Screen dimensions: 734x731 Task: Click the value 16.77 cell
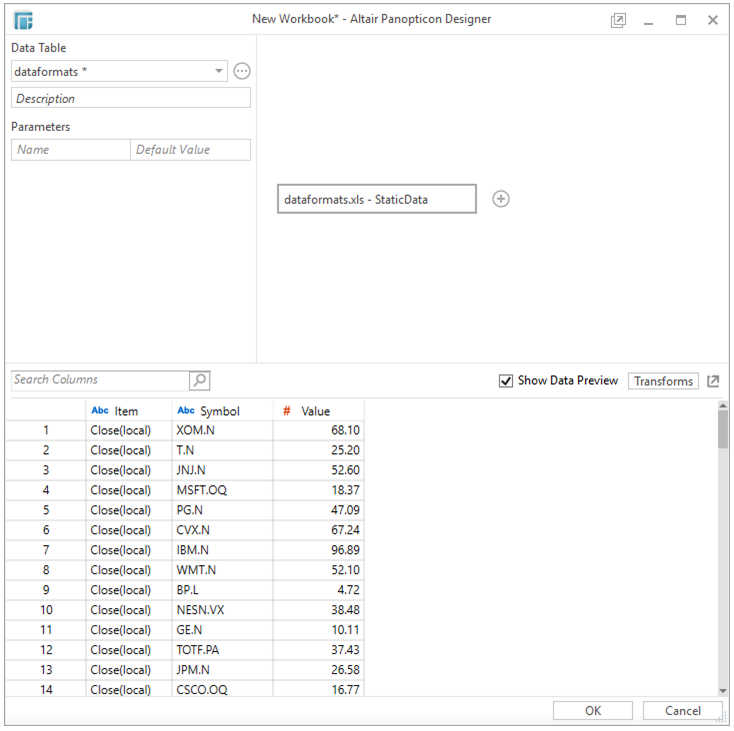coord(318,689)
